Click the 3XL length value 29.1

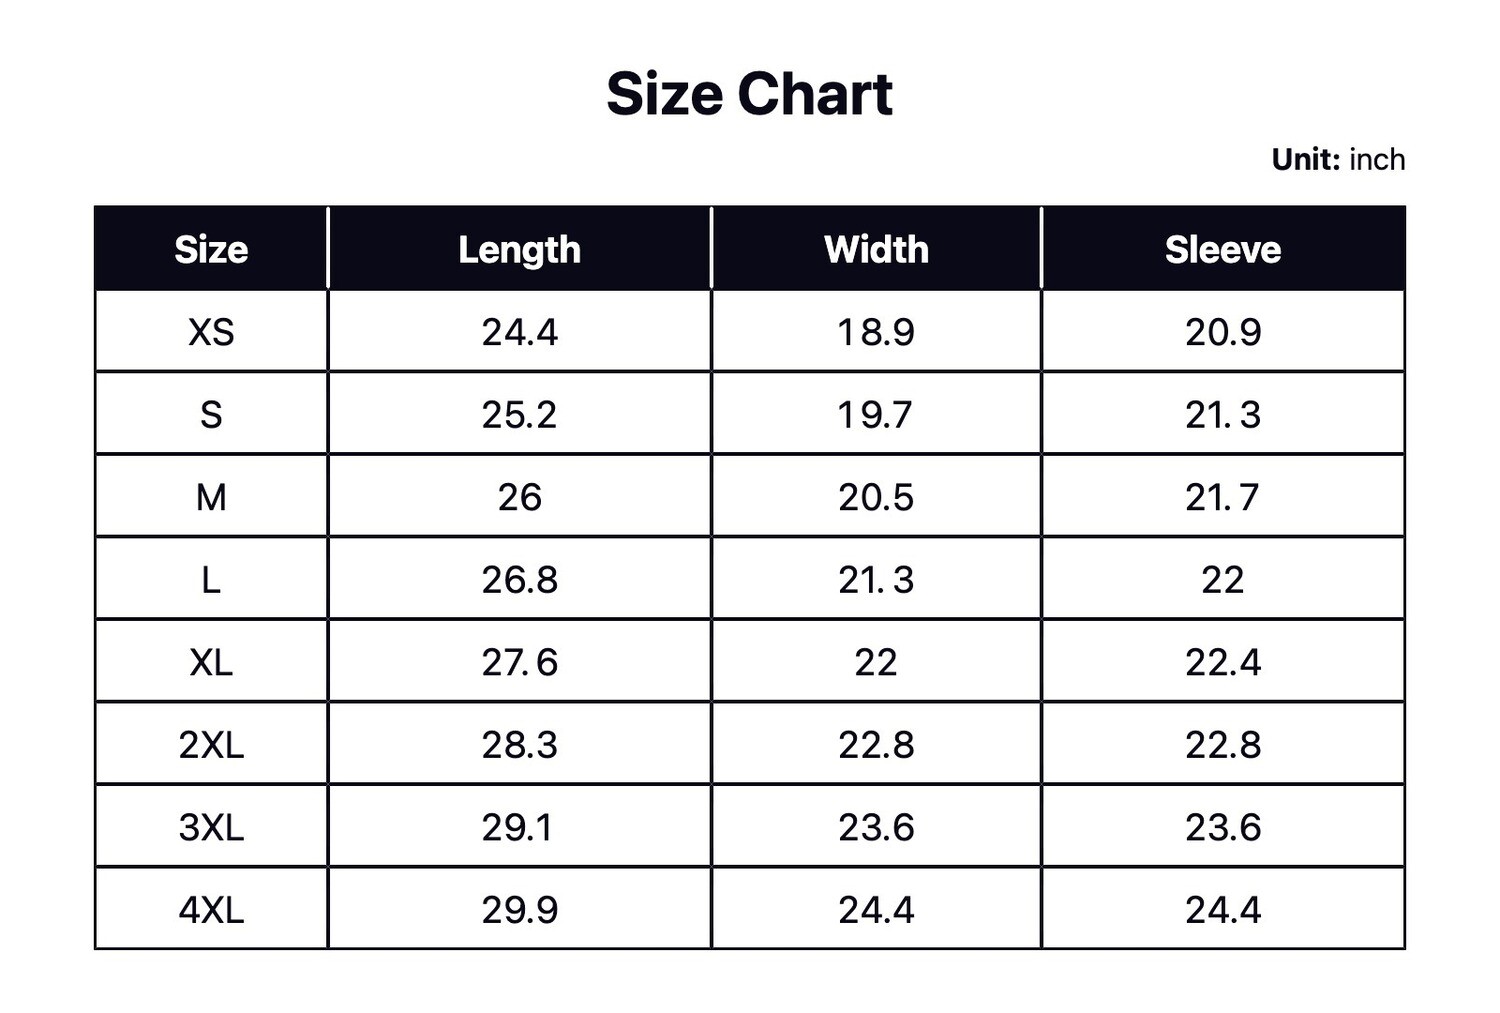tap(517, 827)
